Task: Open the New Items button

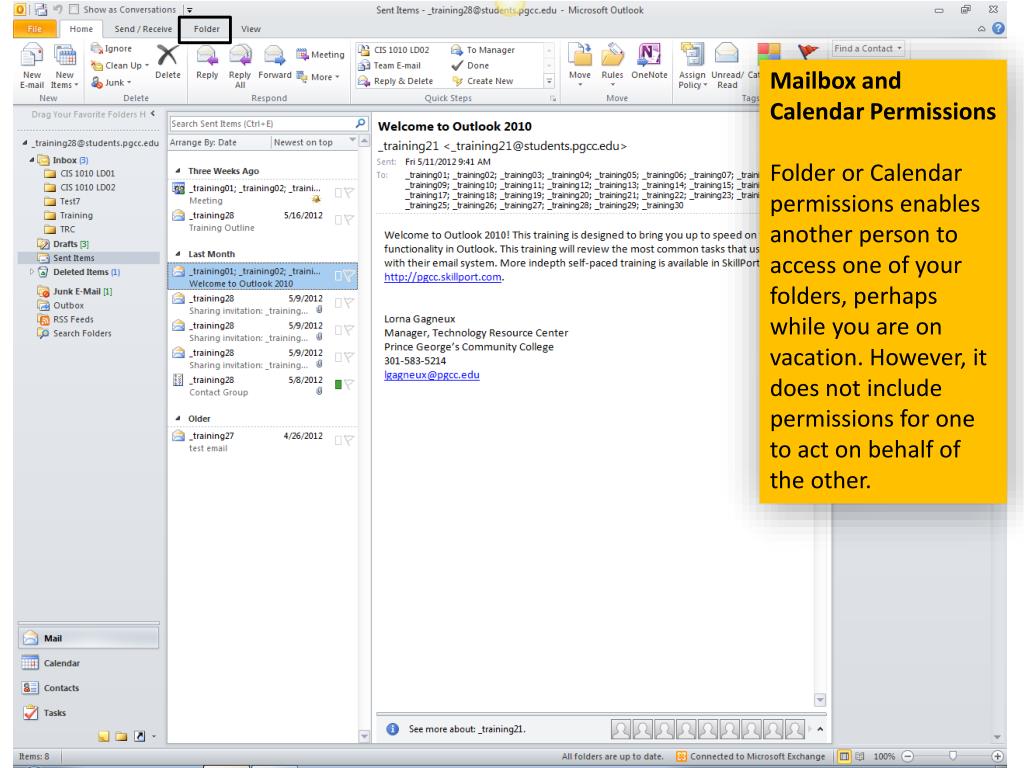Action: point(65,66)
